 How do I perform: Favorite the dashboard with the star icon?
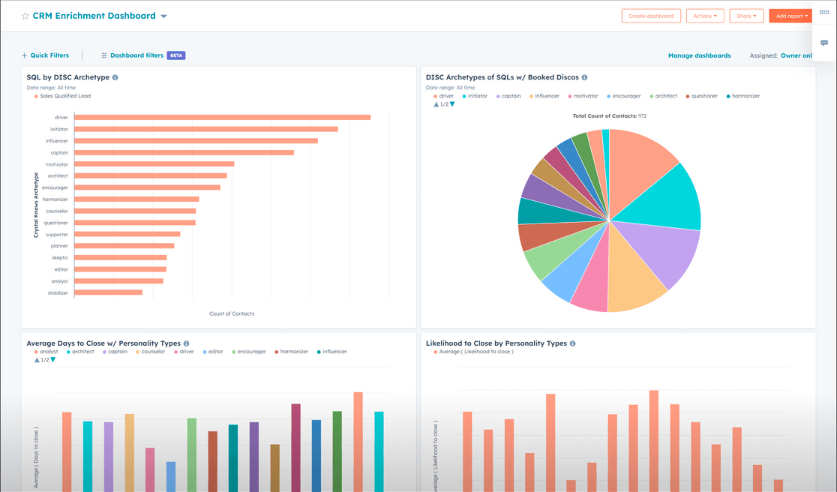[25, 16]
